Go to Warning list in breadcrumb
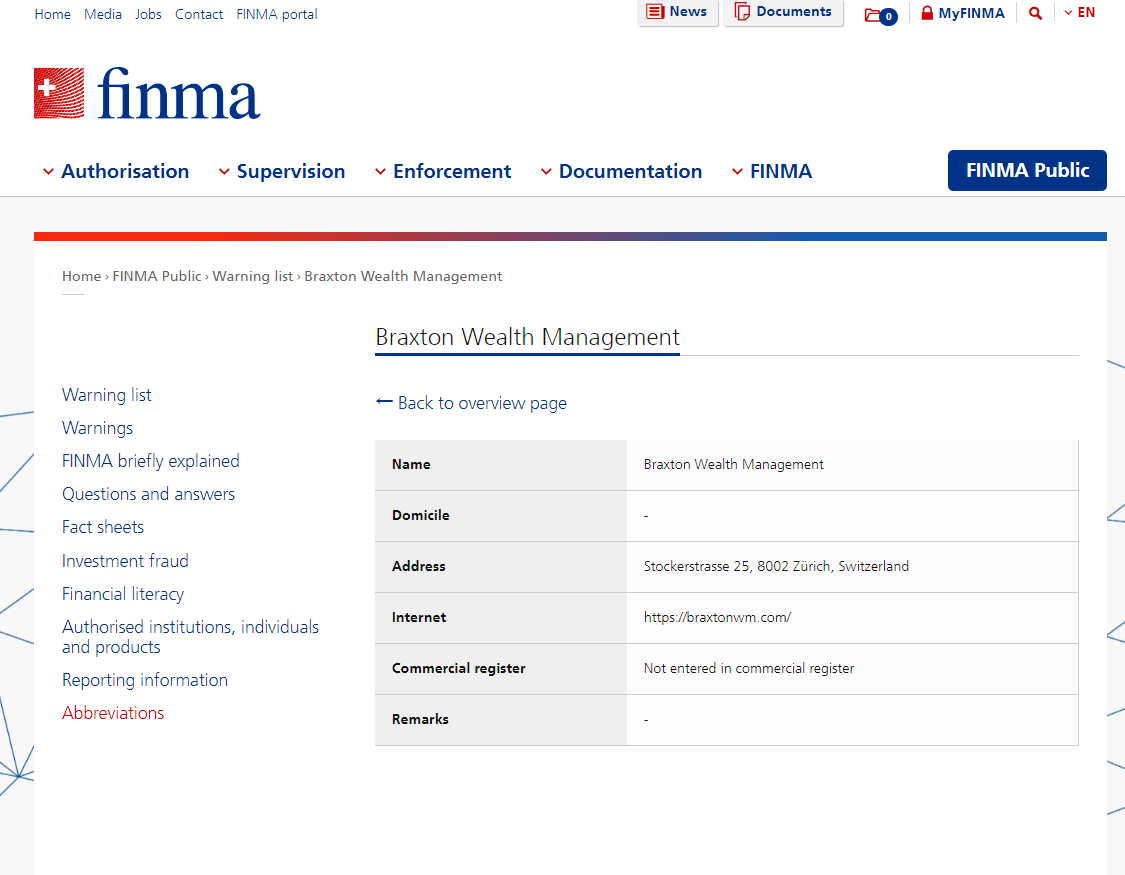This screenshot has height=875, width=1125. point(253,276)
